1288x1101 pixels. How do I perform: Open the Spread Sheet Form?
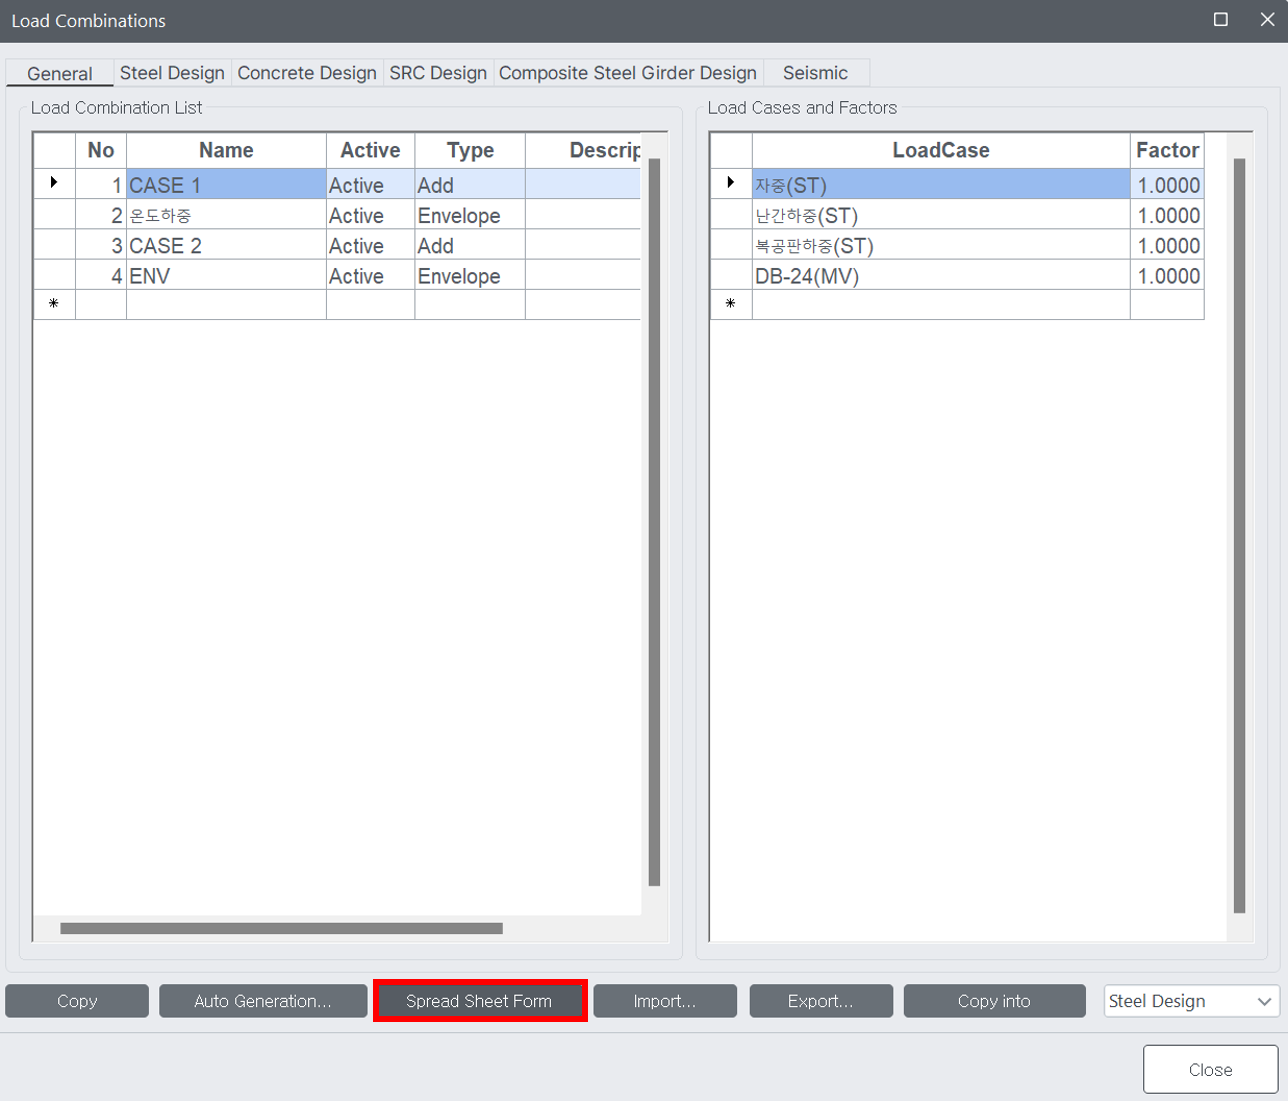(x=479, y=1001)
